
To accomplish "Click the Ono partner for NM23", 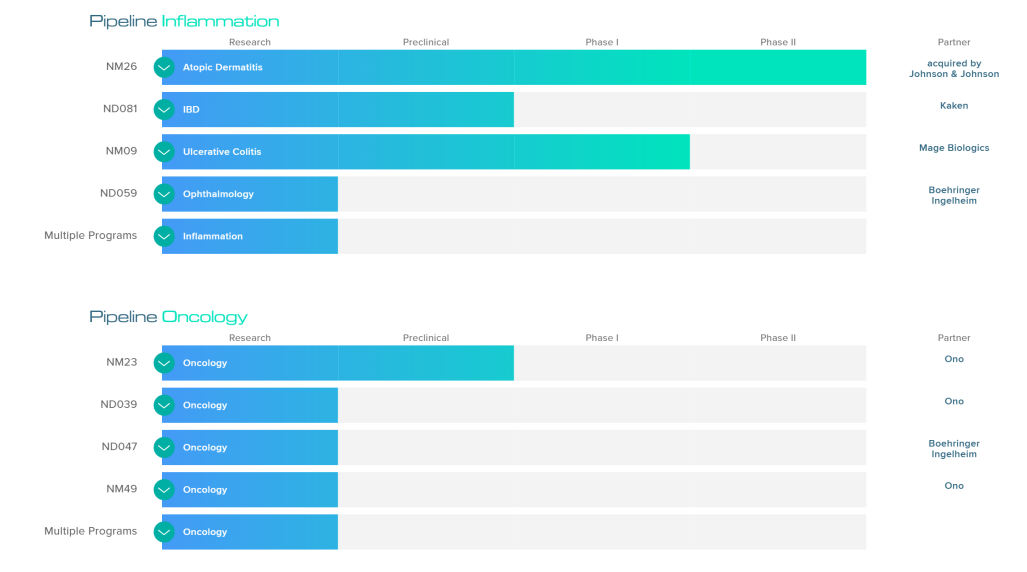I will click(953, 359).
